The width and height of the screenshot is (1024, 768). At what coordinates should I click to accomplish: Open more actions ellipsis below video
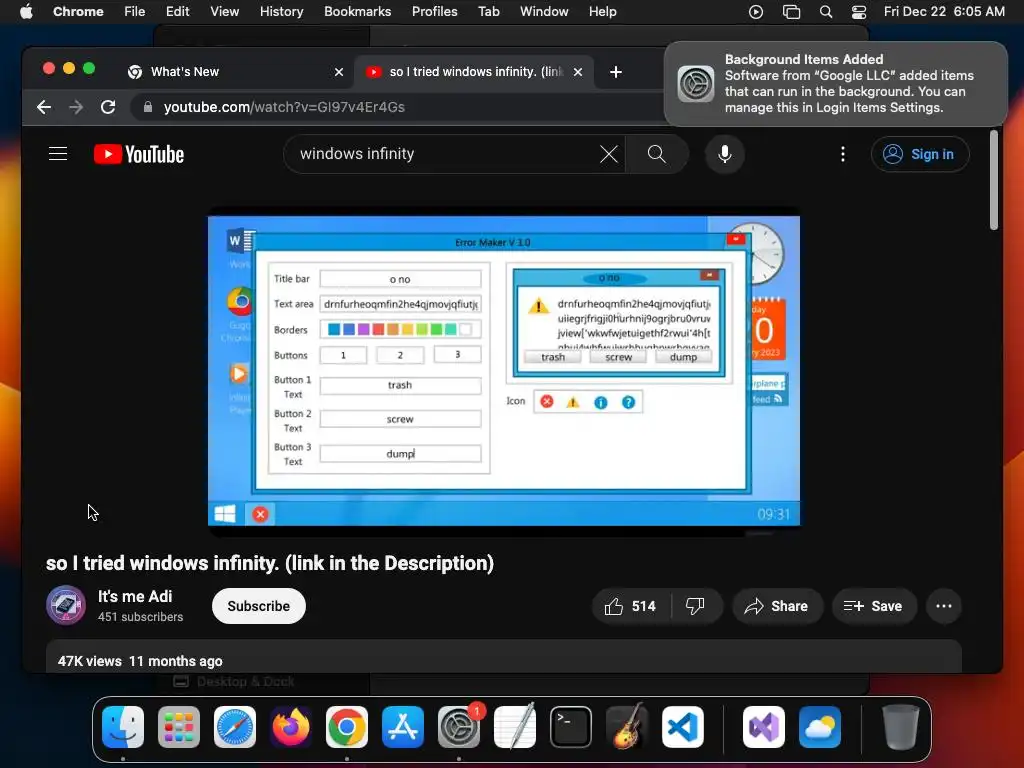point(944,607)
